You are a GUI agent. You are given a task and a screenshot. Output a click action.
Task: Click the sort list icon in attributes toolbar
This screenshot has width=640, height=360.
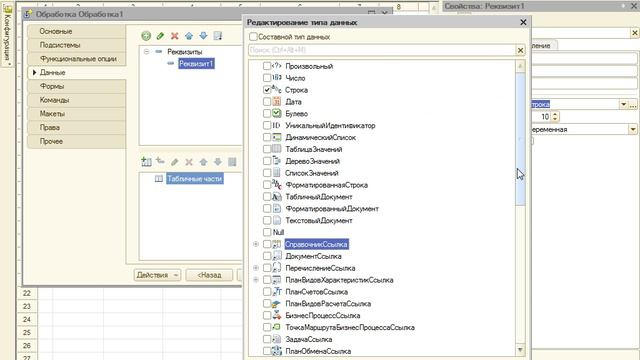218,36
